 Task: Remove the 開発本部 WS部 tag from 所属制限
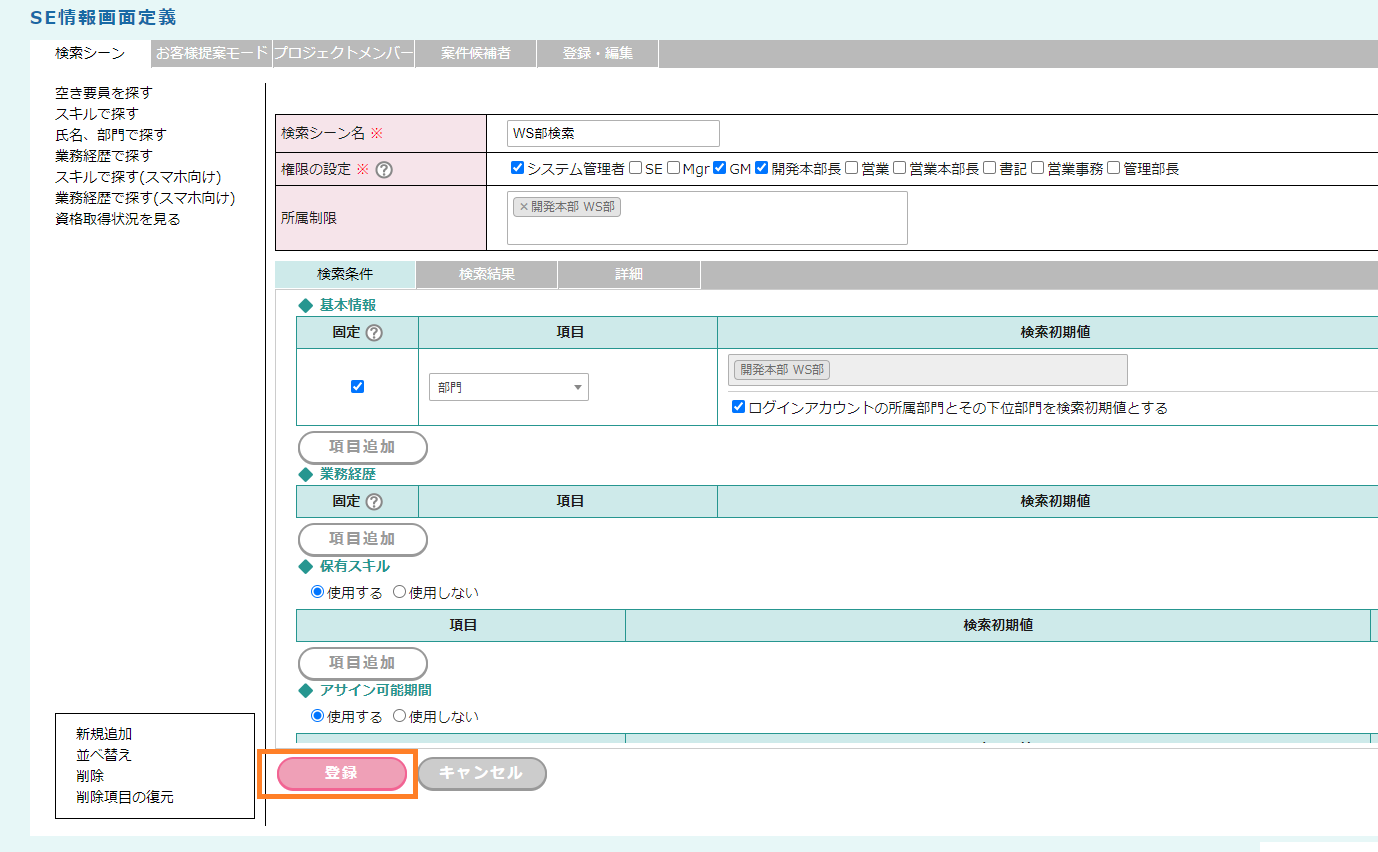(x=523, y=207)
